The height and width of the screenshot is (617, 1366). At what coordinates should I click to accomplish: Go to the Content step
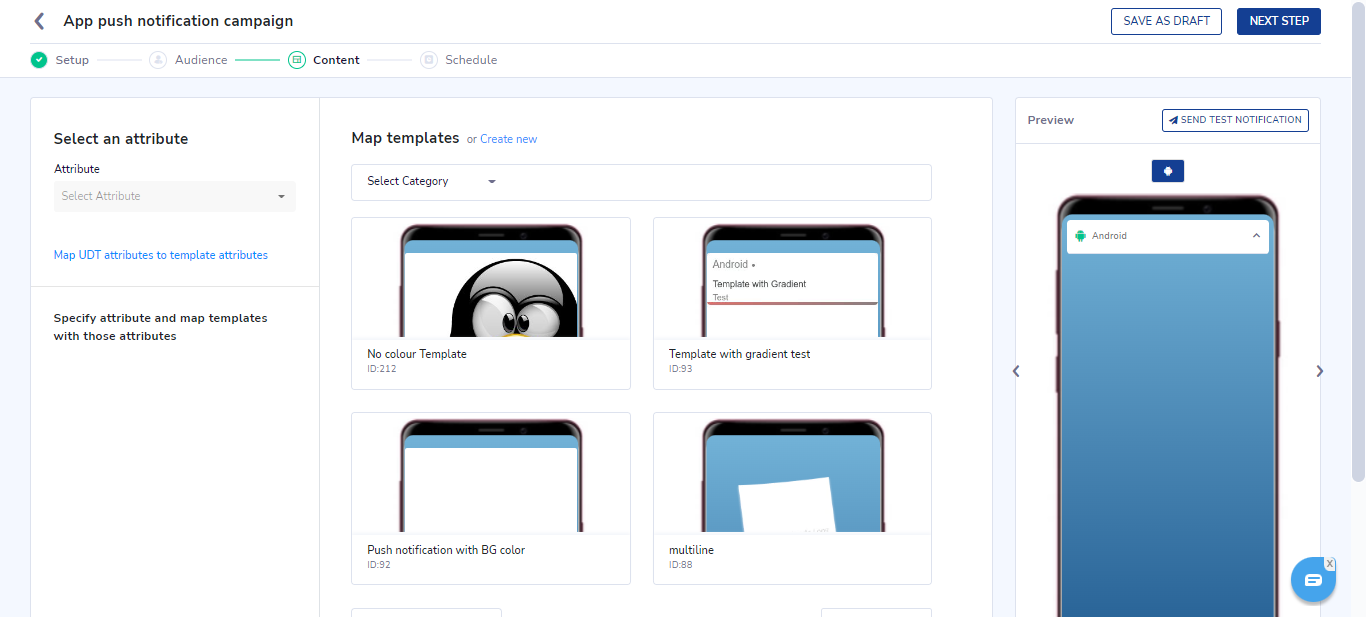[336, 60]
